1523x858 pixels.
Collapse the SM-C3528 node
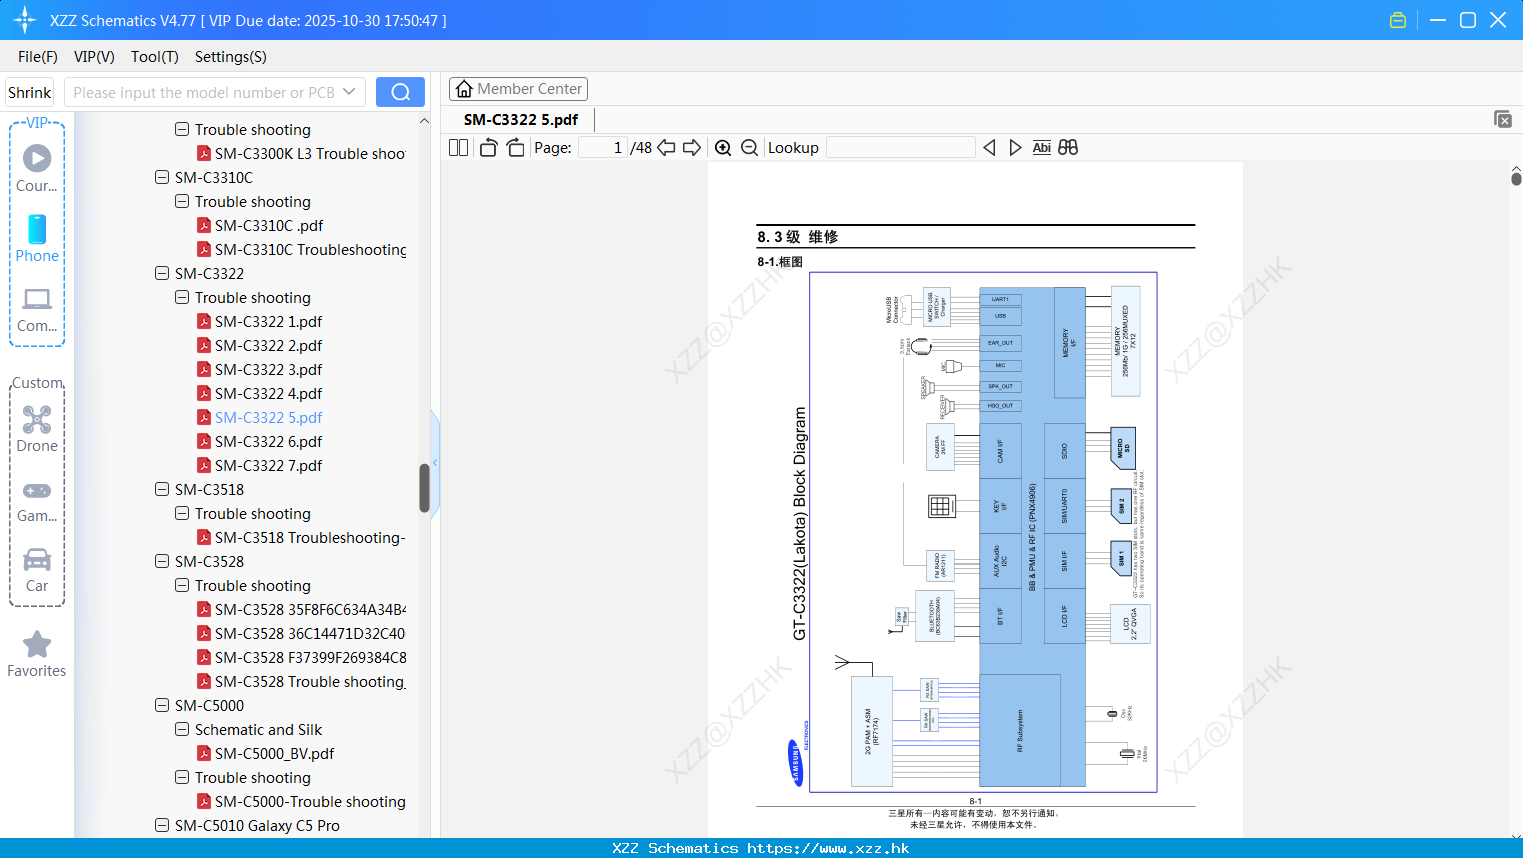162,561
